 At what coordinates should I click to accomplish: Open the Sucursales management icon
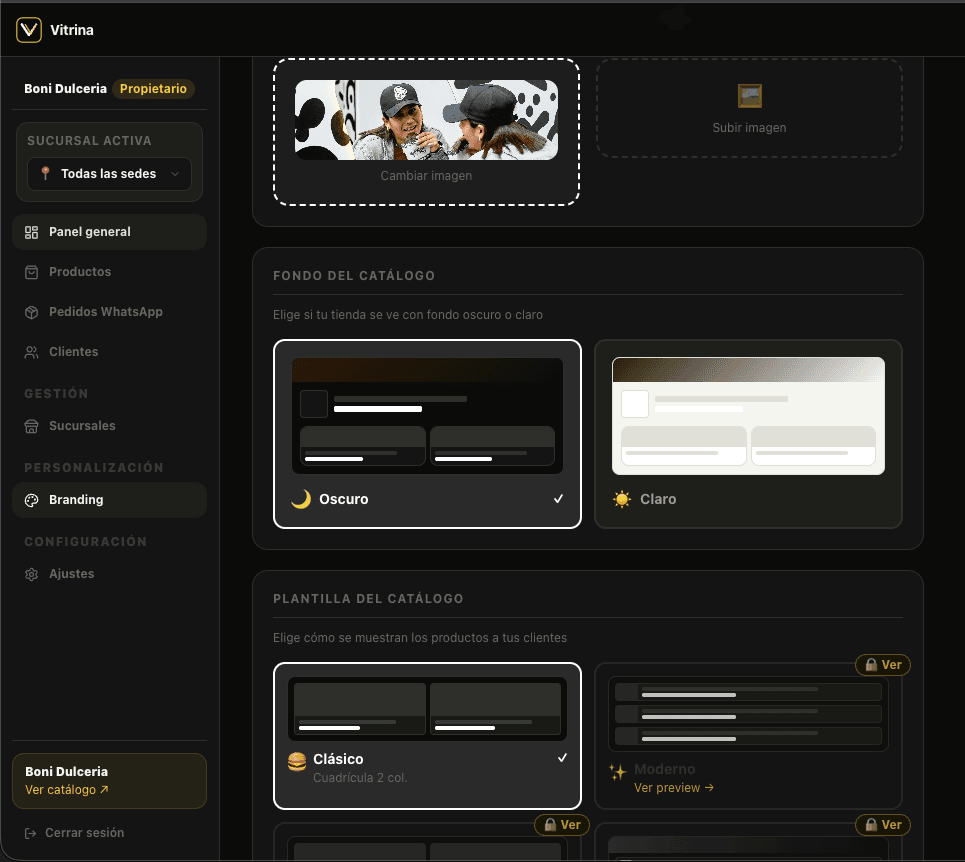point(33,425)
